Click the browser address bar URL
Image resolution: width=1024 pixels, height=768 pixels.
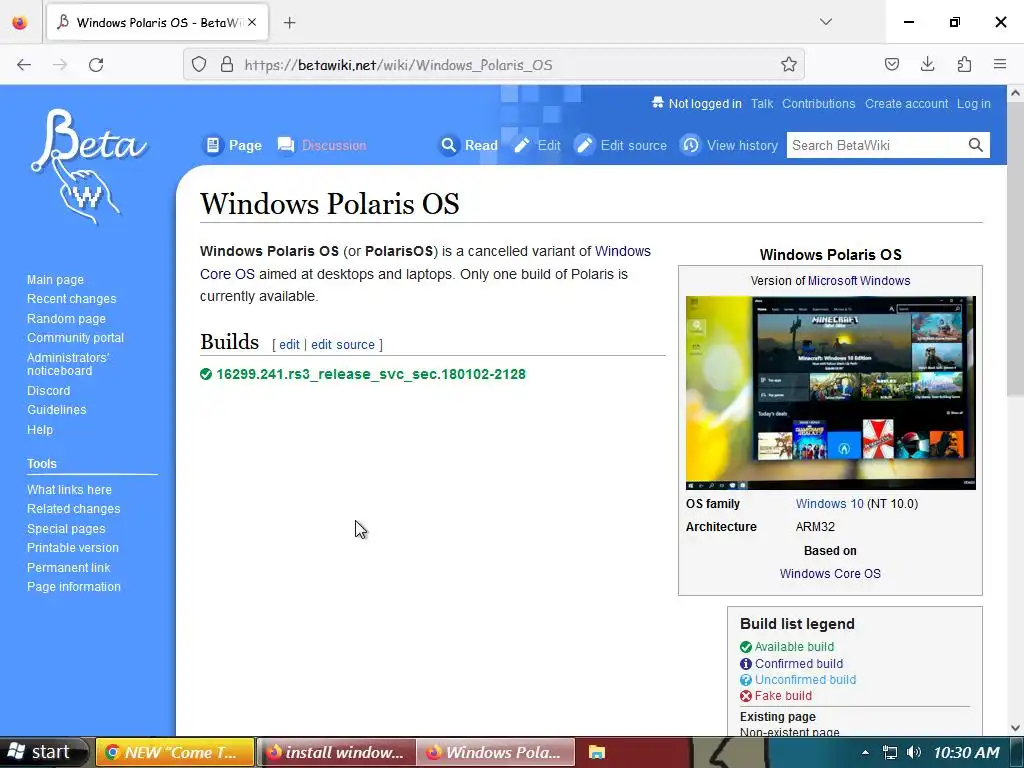point(398,65)
